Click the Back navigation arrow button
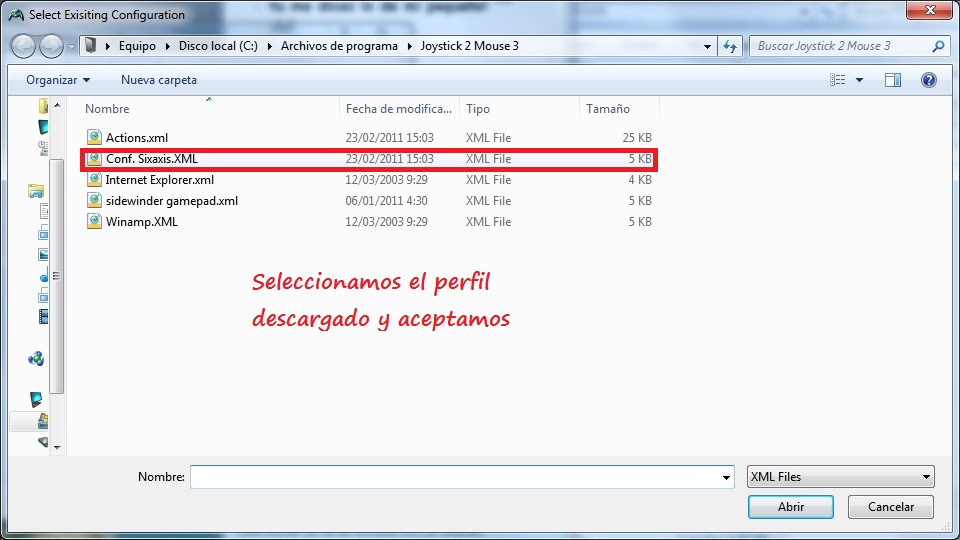Image resolution: width=960 pixels, height=540 pixels. click(24, 46)
